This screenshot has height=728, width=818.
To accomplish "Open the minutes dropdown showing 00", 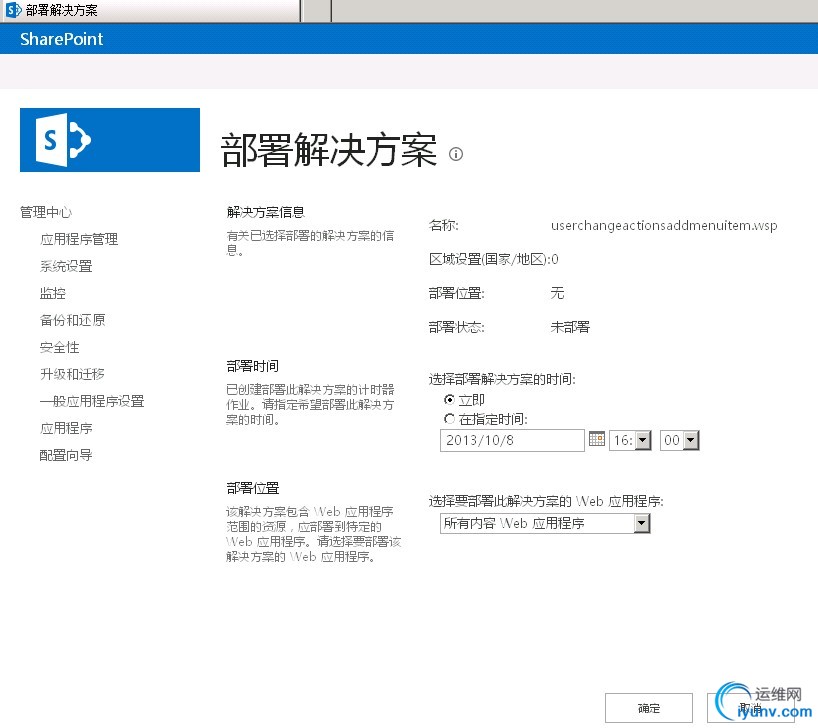I will [x=679, y=440].
